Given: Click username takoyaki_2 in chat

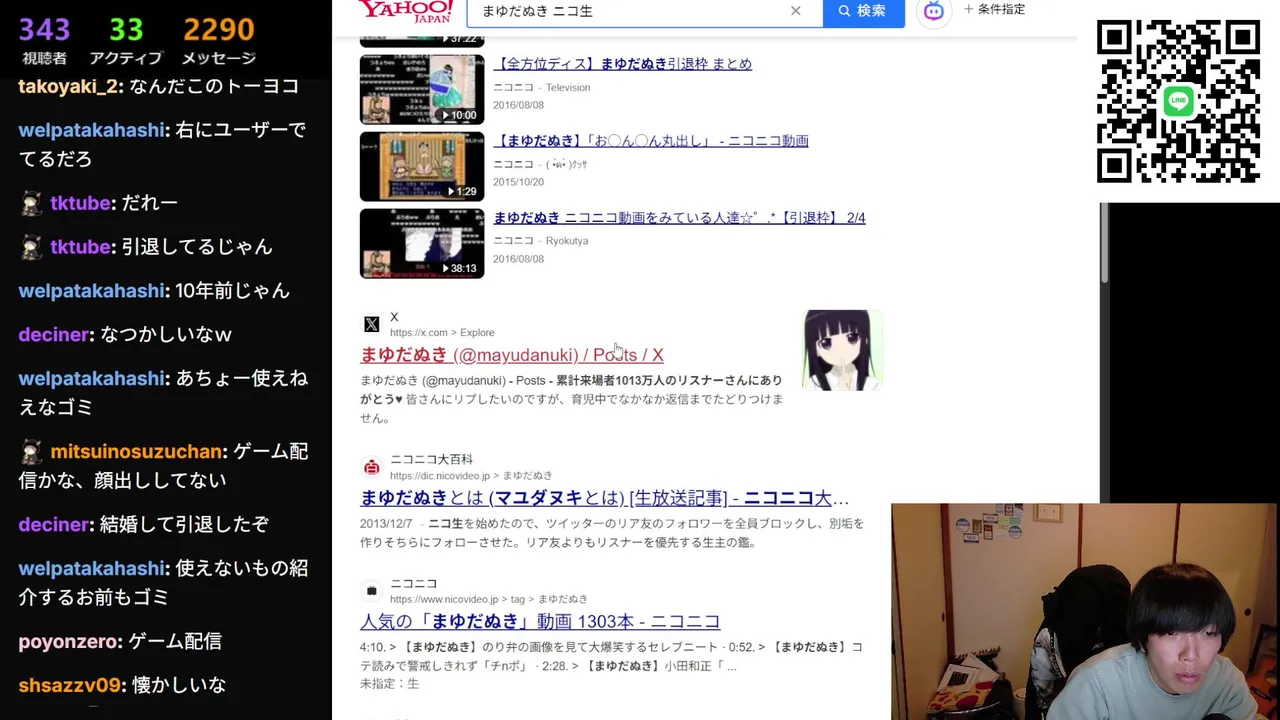Looking at the screenshot, I should (68, 87).
